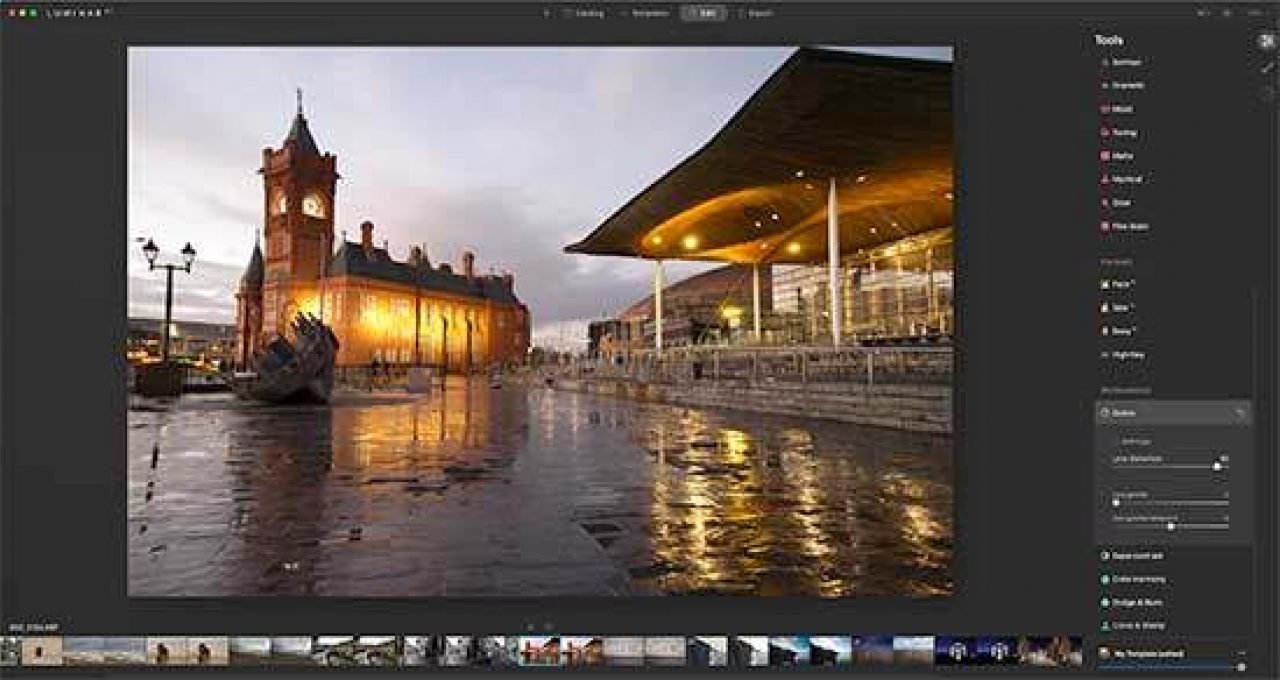Click the main photo preview canvas
The width and height of the screenshot is (1280, 680).
click(540, 321)
